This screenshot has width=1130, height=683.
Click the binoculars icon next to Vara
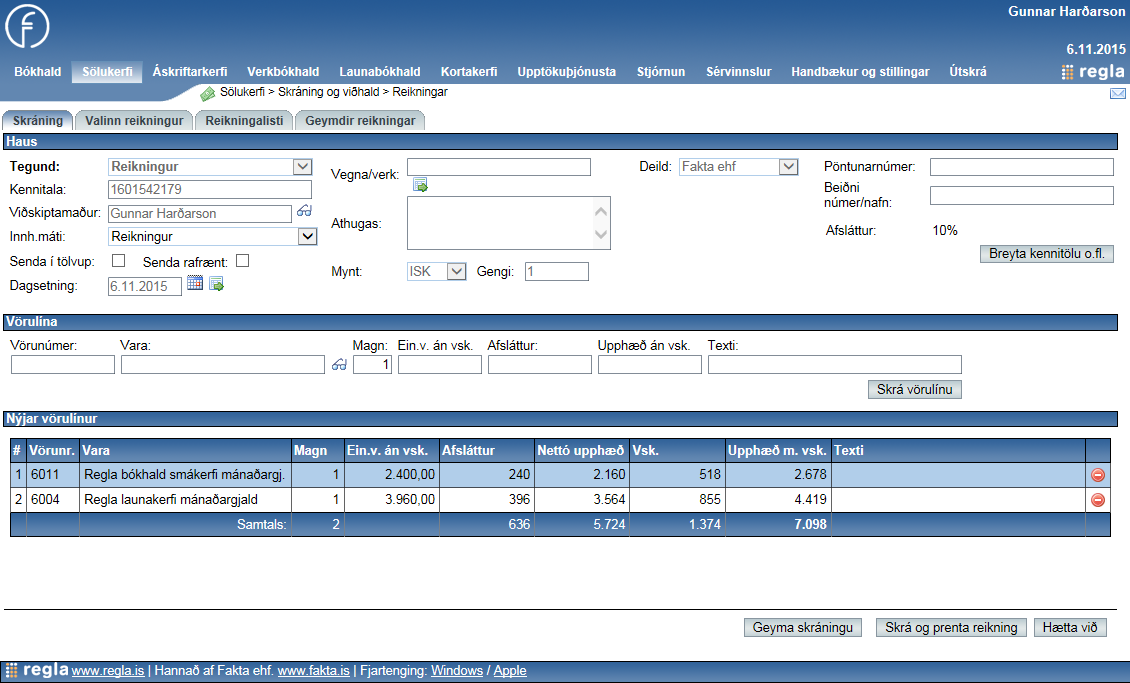[x=339, y=365]
